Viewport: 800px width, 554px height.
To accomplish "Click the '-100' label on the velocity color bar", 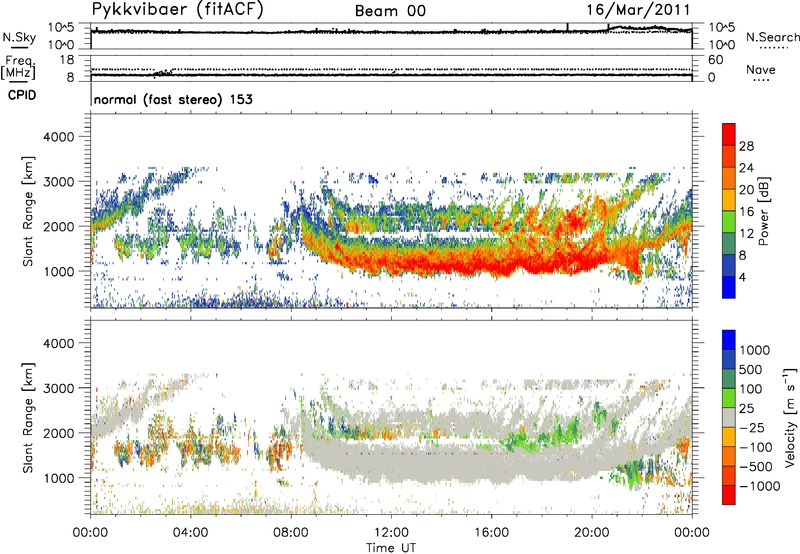I will (755, 447).
